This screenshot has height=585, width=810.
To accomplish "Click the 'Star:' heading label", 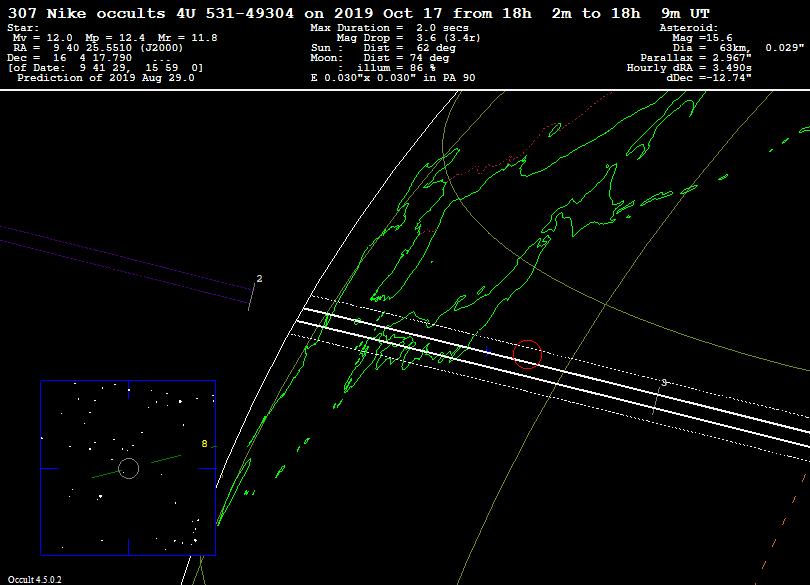I will coord(23,28).
